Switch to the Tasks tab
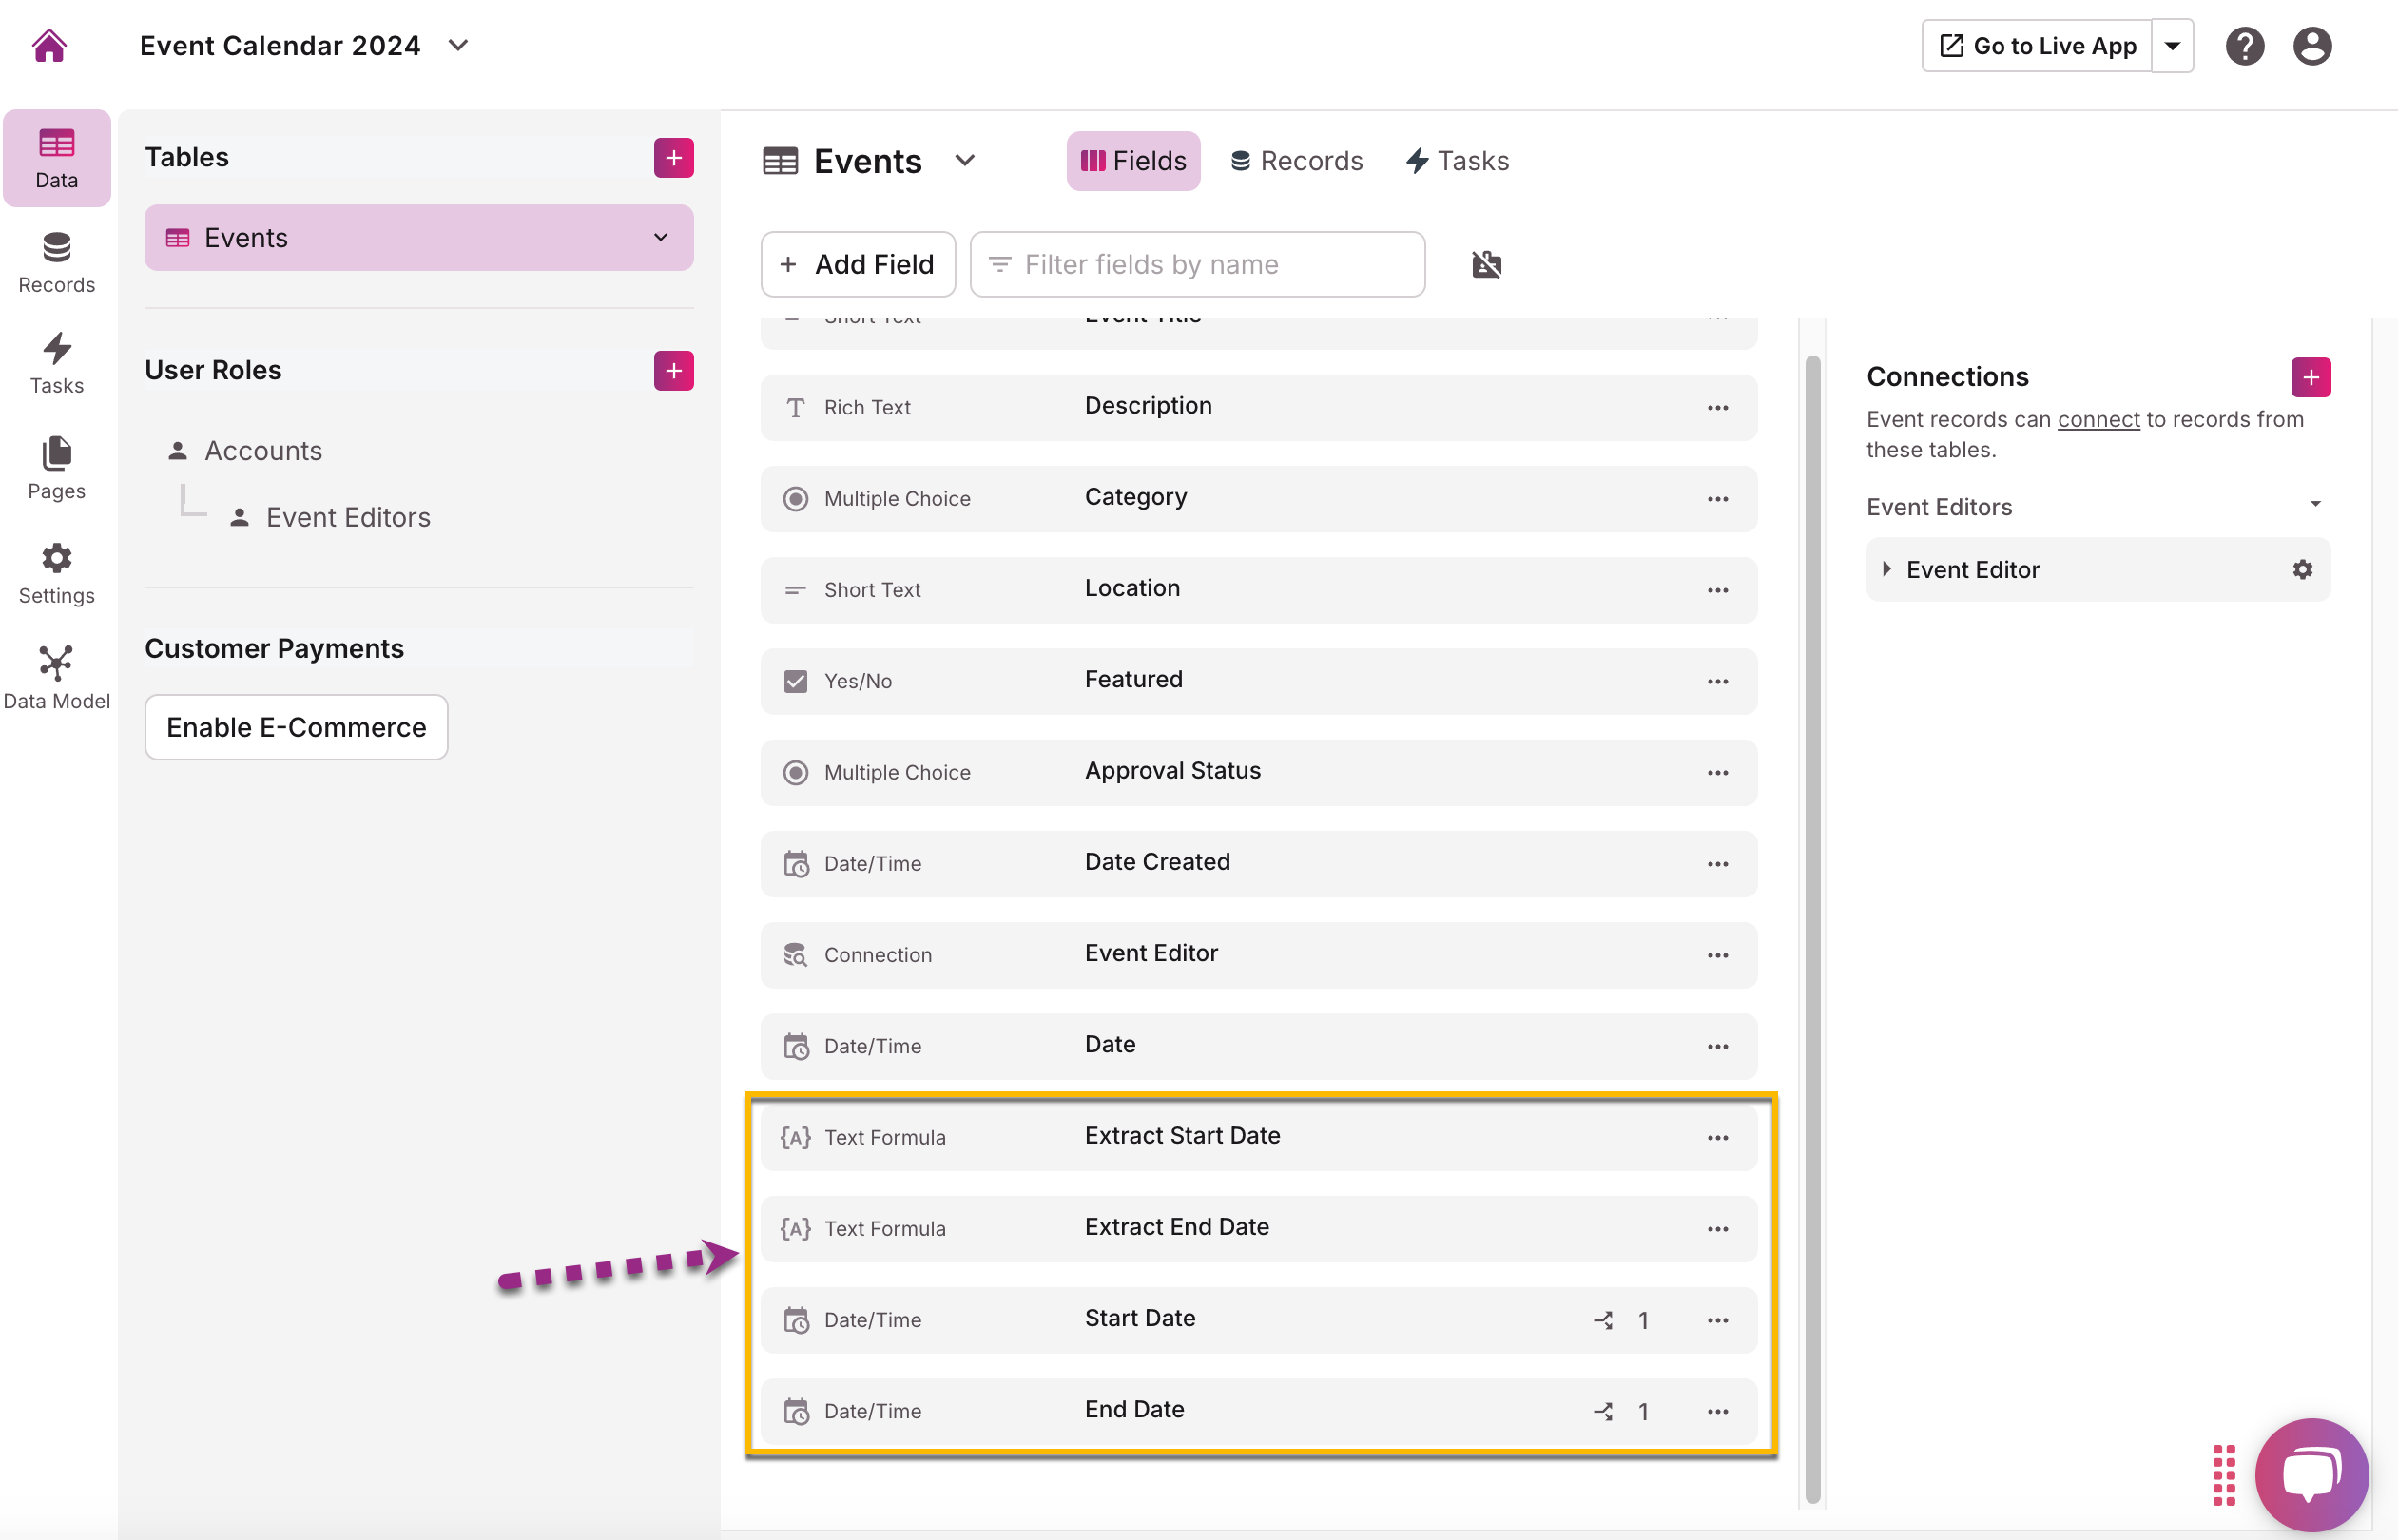 [1457, 161]
